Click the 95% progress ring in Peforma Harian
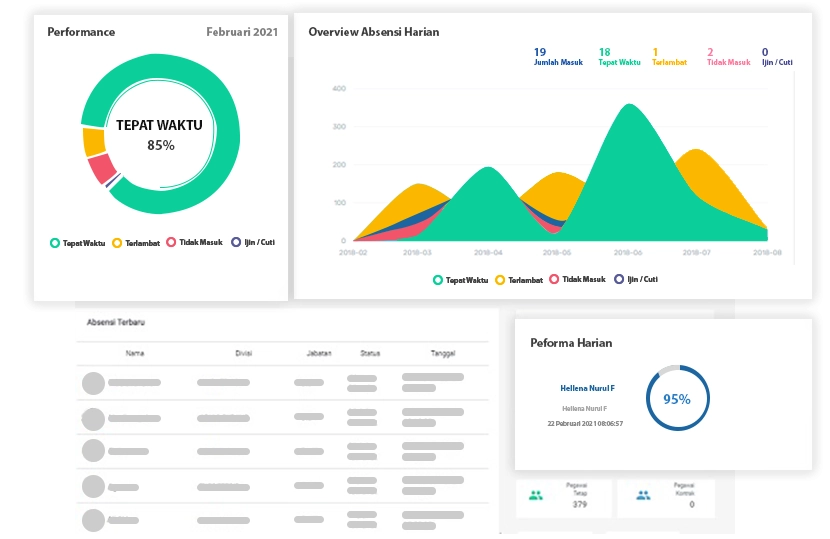 tap(676, 399)
